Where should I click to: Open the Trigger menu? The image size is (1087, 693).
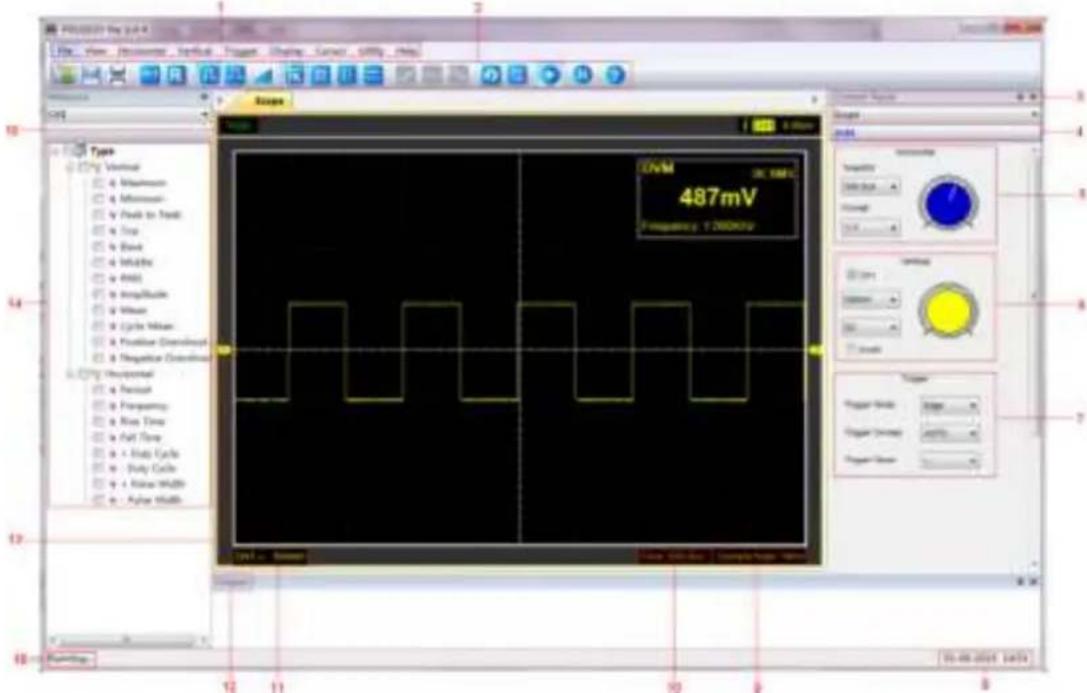click(x=241, y=51)
